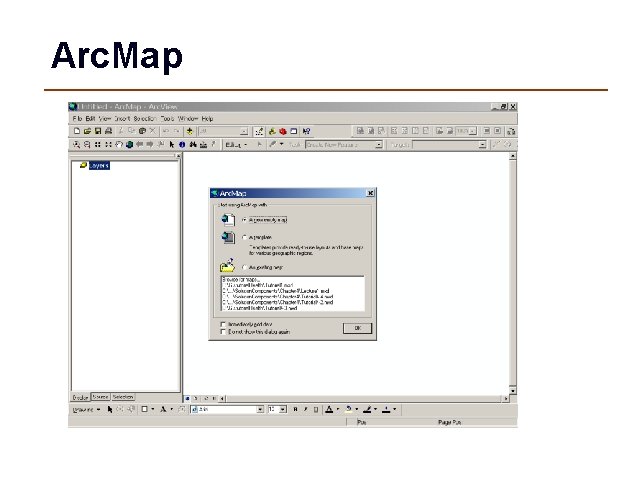Select the Draw toolbar pointer tool

[109, 409]
